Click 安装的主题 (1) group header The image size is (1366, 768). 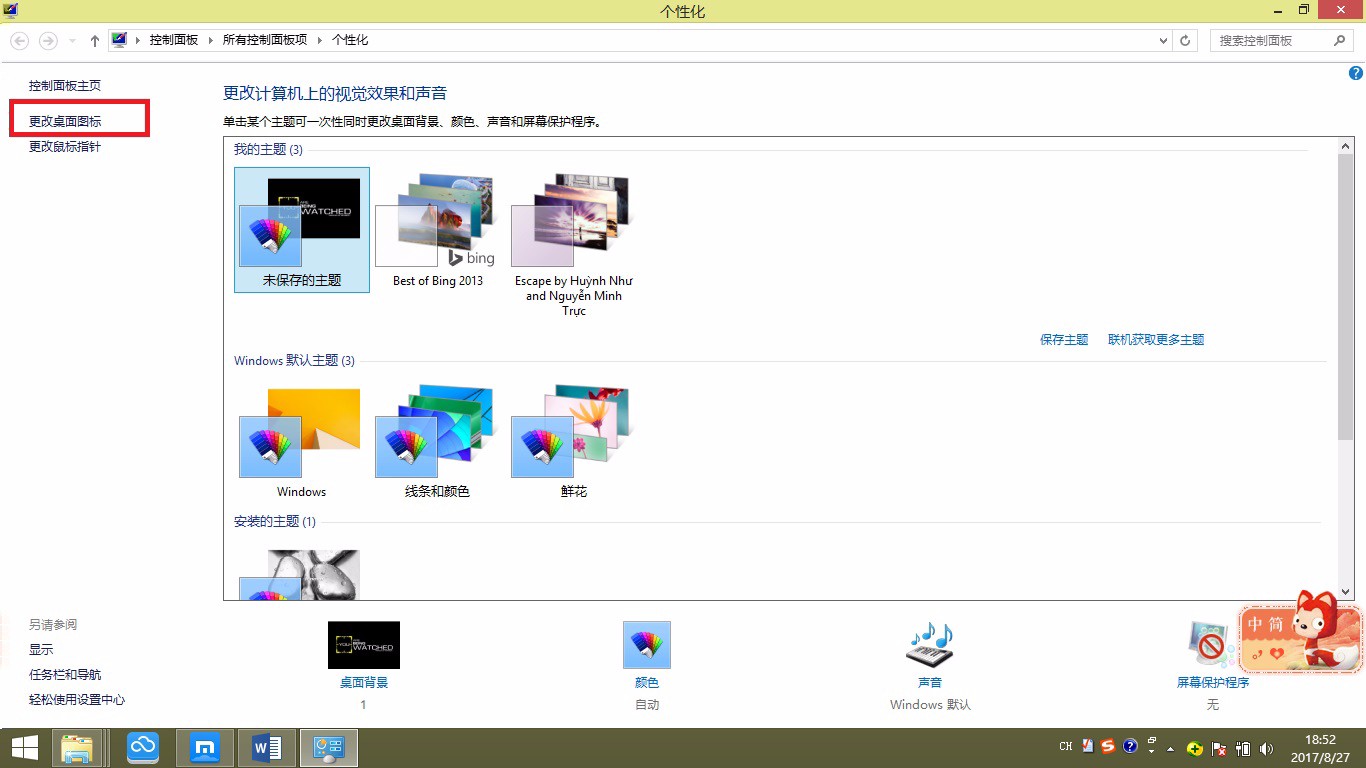[x=275, y=522]
